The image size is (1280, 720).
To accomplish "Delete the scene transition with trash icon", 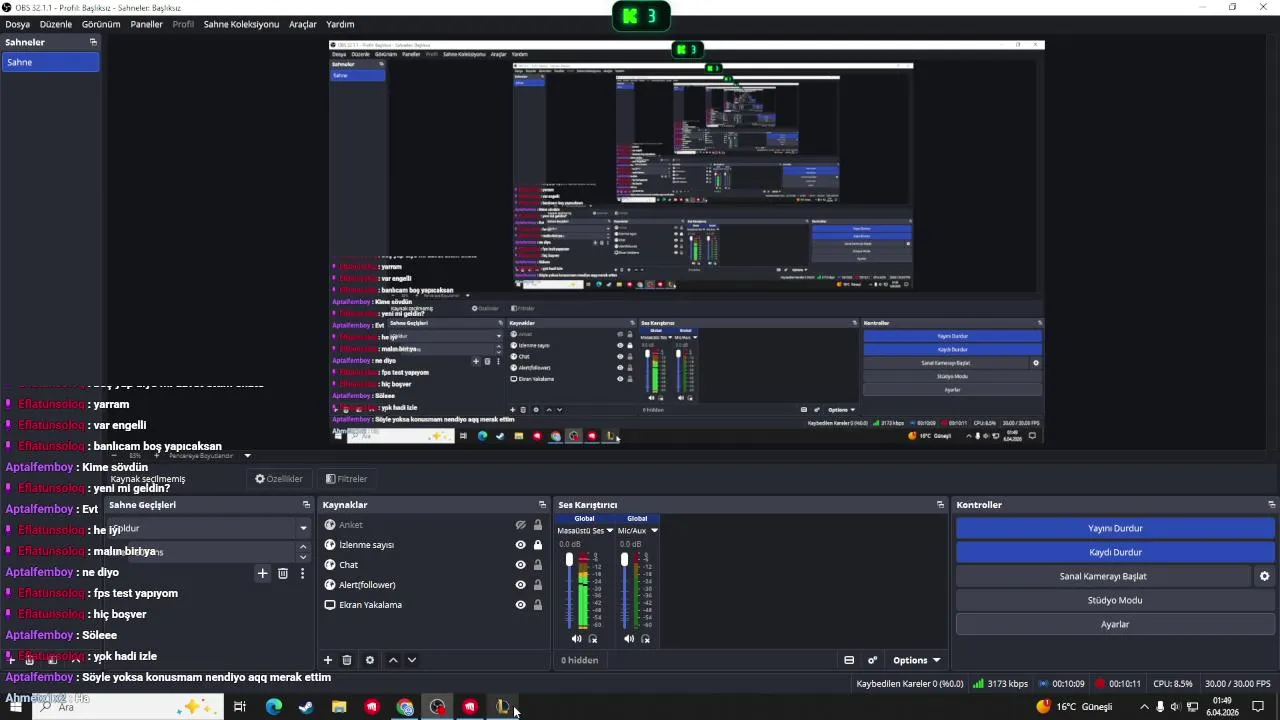I will point(283,573).
